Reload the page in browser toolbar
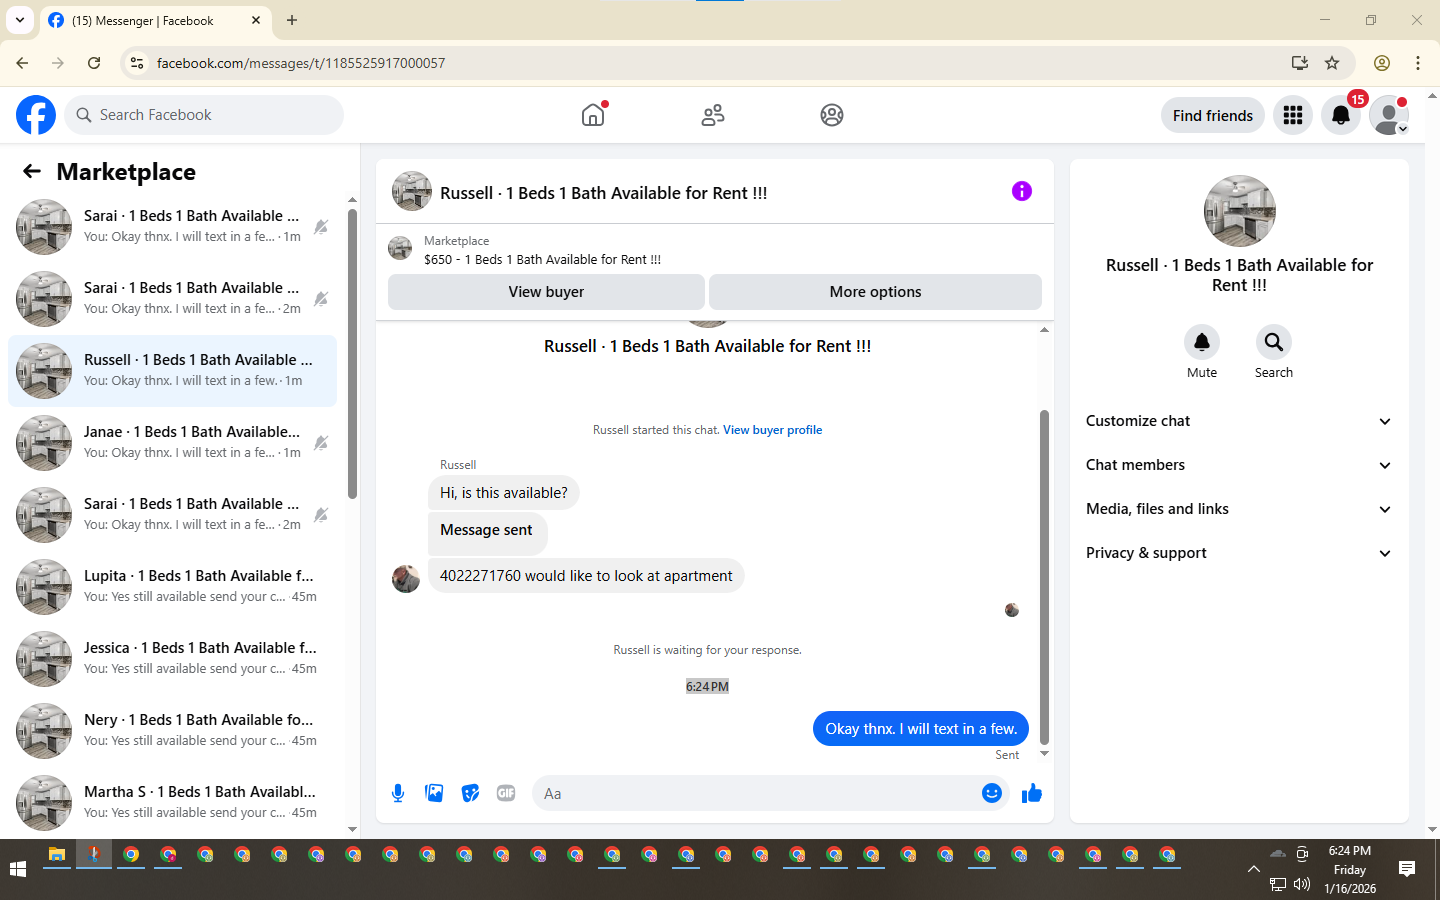This screenshot has width=1440, height=900. click(x=94, y=63)
